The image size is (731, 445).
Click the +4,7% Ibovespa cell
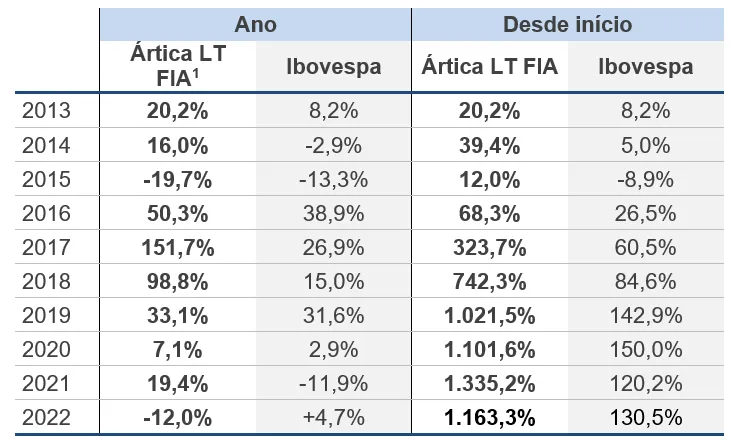(x=332, y=419)
